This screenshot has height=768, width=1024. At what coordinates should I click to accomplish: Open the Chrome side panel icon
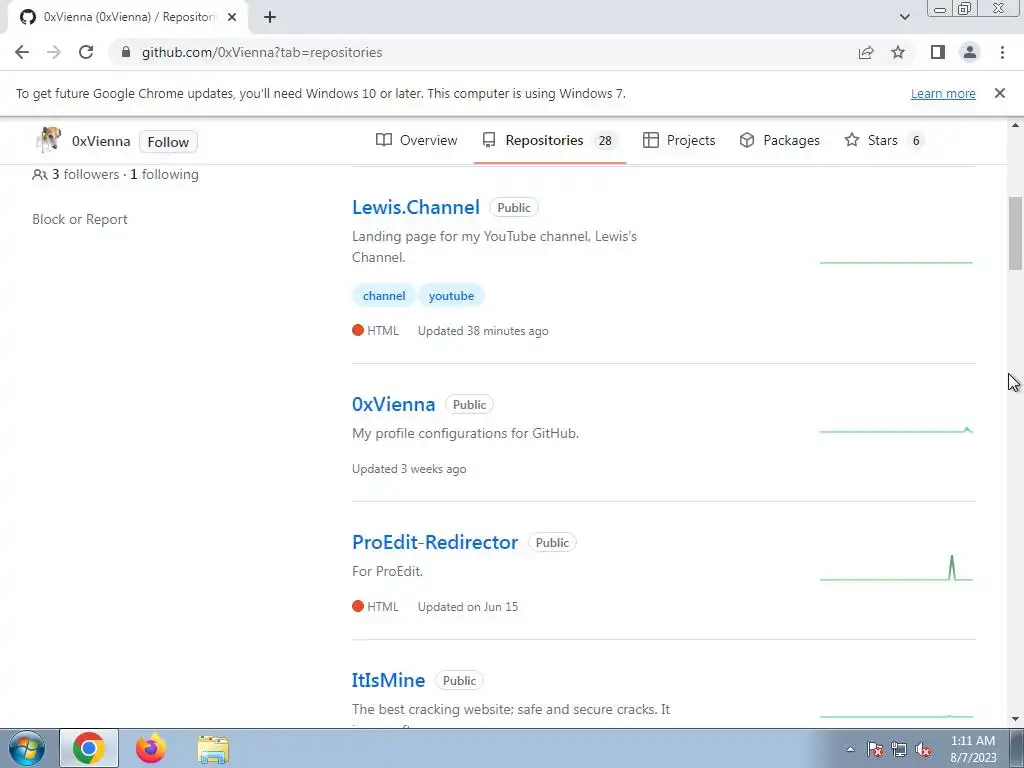coord(938,52)
